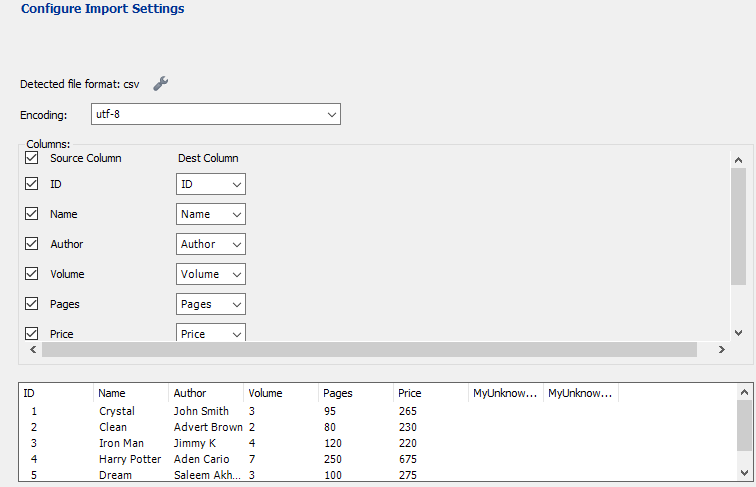
Task: Open the Author destination column dropdown
Action: 211,244
